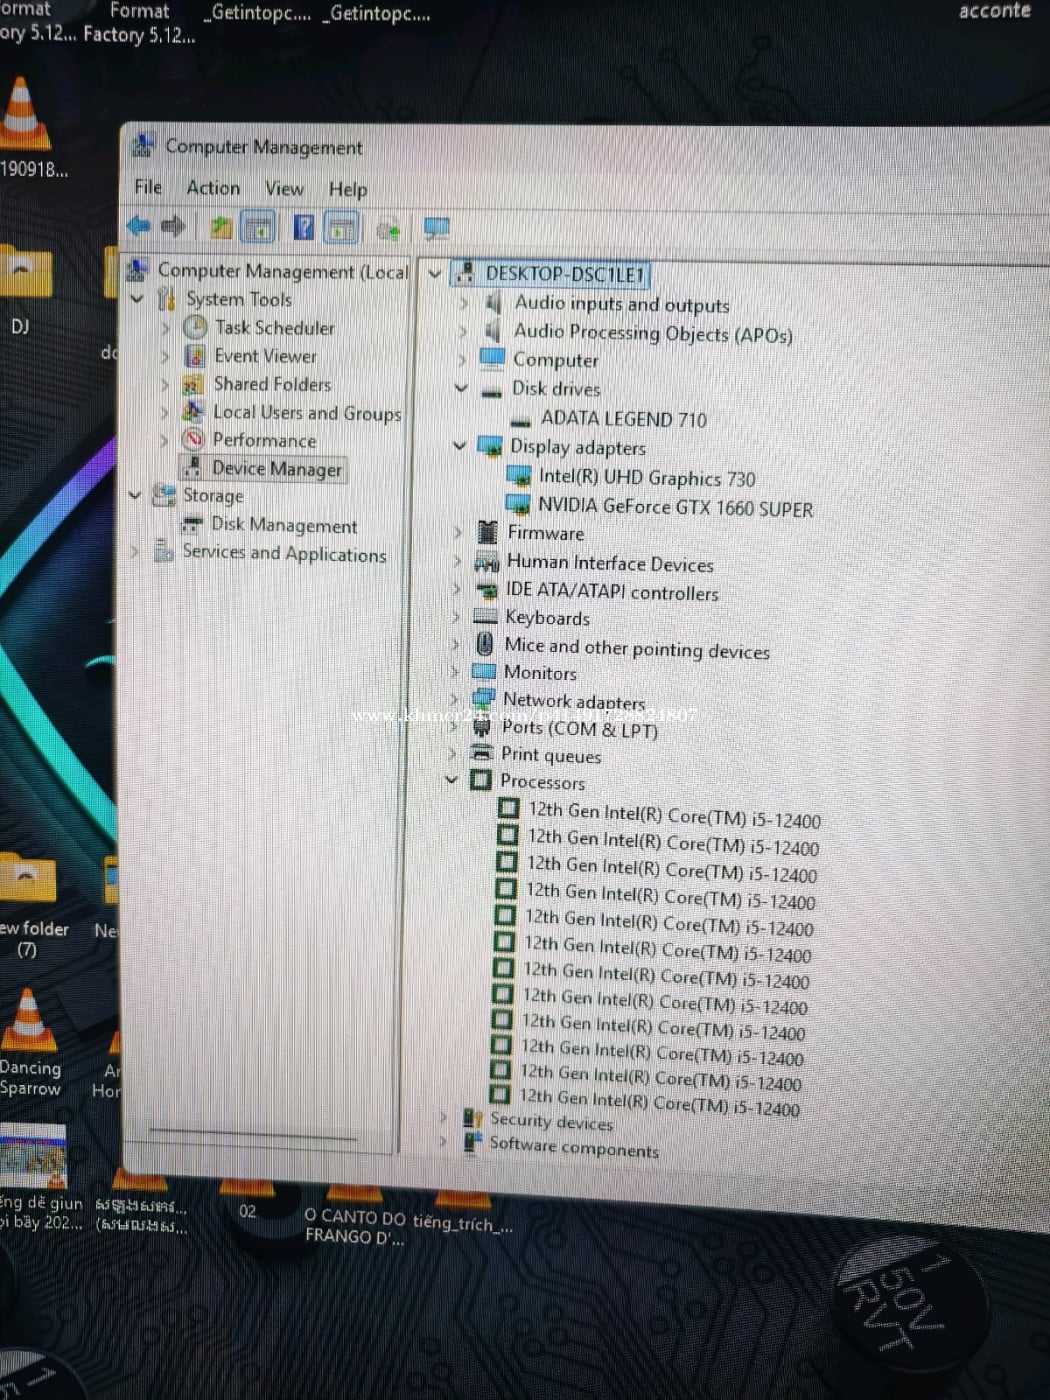Screen dimensions: 1050x1400
Task: Collapse the Display adapters category
Action: tap(460, 446)
